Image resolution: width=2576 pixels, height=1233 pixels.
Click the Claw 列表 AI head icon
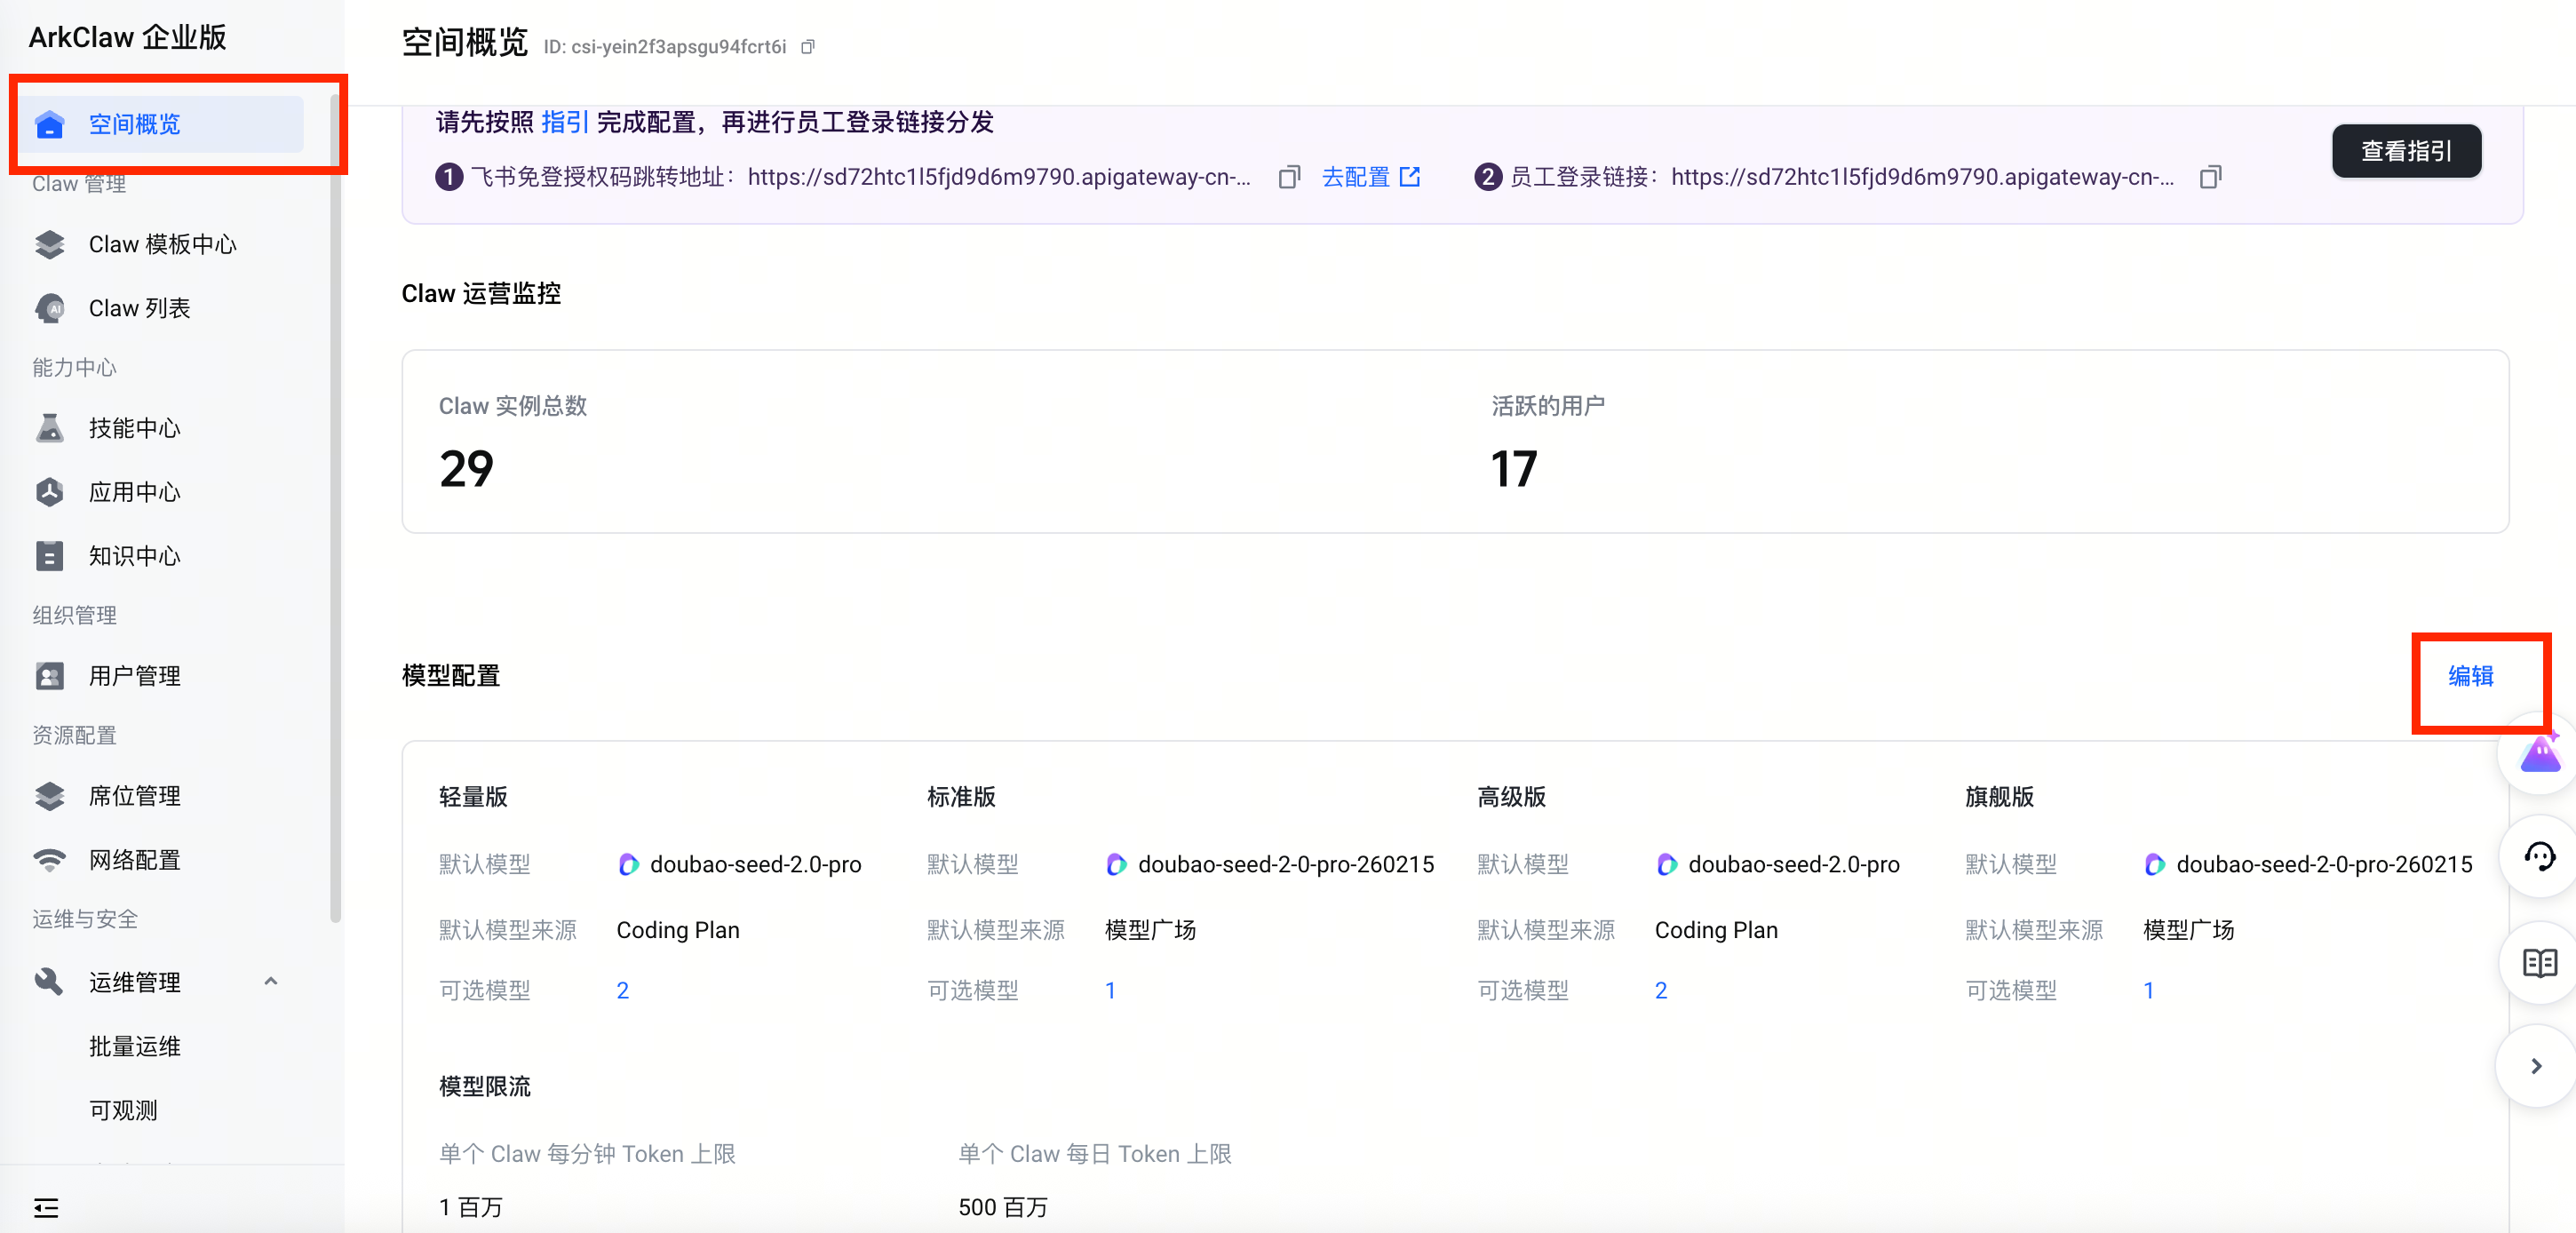pos(49,308)
